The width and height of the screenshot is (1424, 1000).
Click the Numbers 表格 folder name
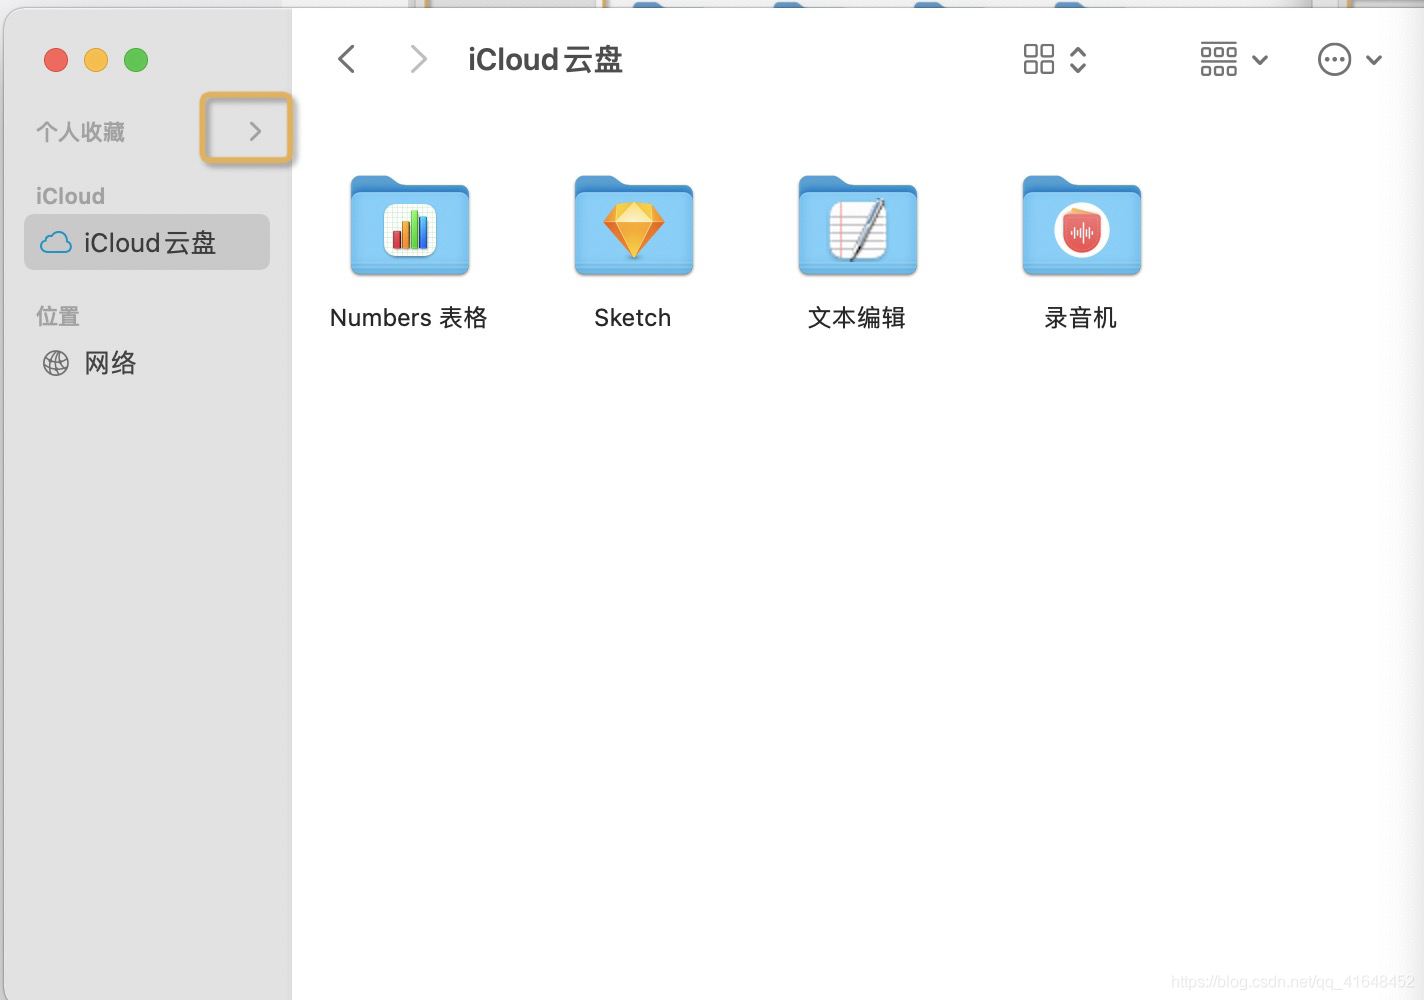point(409,318)
